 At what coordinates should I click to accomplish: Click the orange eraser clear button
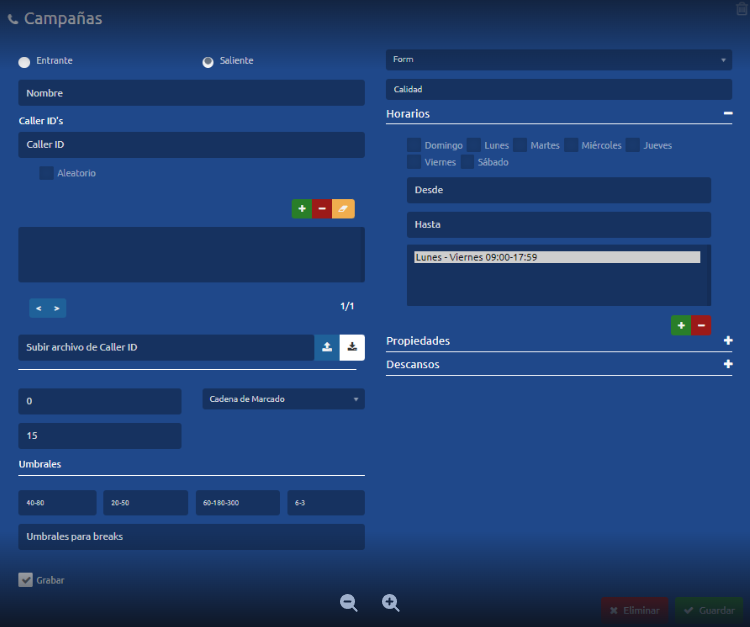pyautogui.click(x=343, y=209)
